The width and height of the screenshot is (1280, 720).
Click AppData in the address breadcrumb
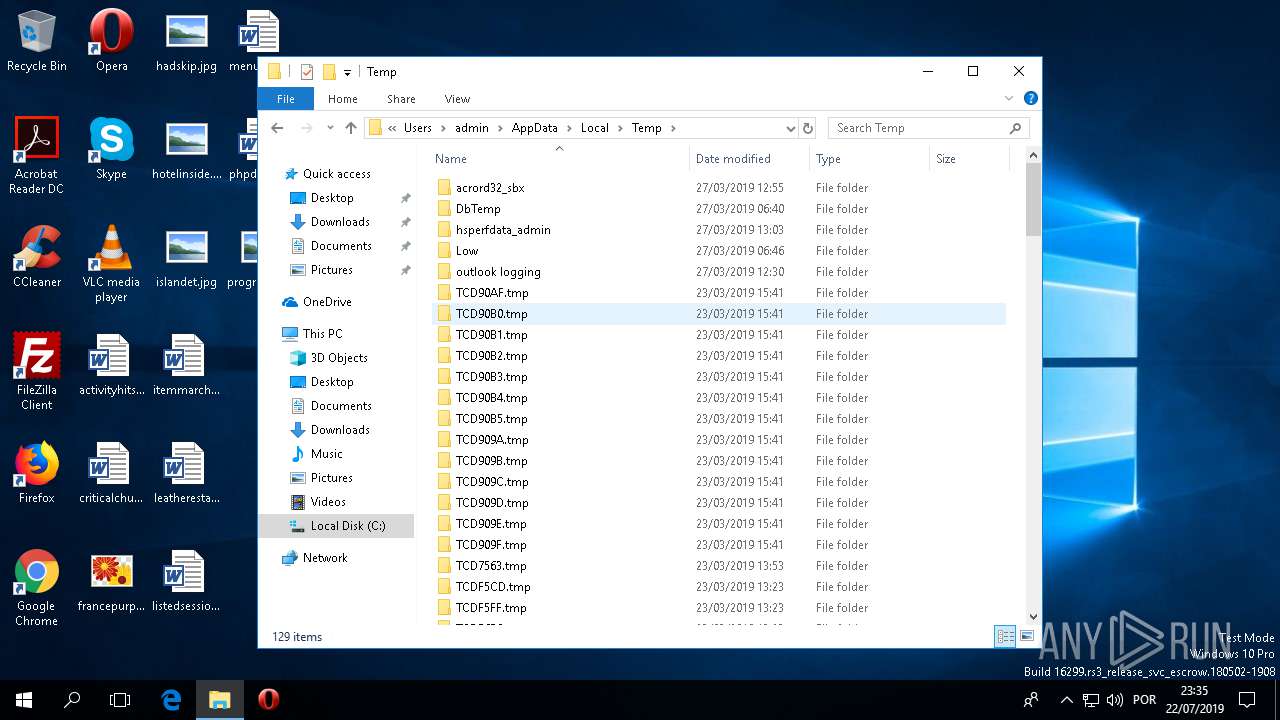point(534,128)
